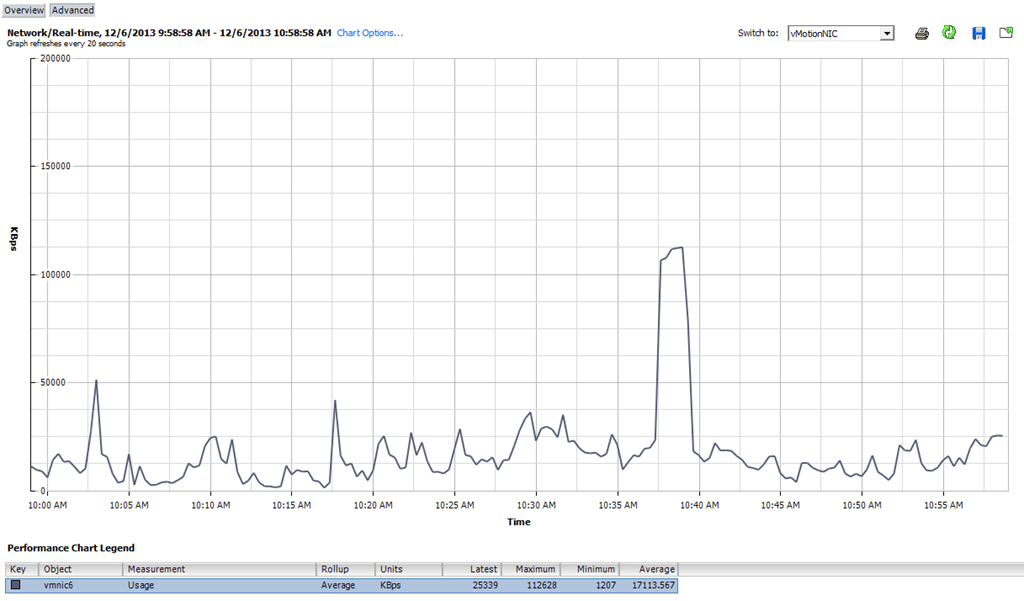Sort legend by Measurement column
The image size is (1024, 601).
pyautogui.click(x=219, y=569)
